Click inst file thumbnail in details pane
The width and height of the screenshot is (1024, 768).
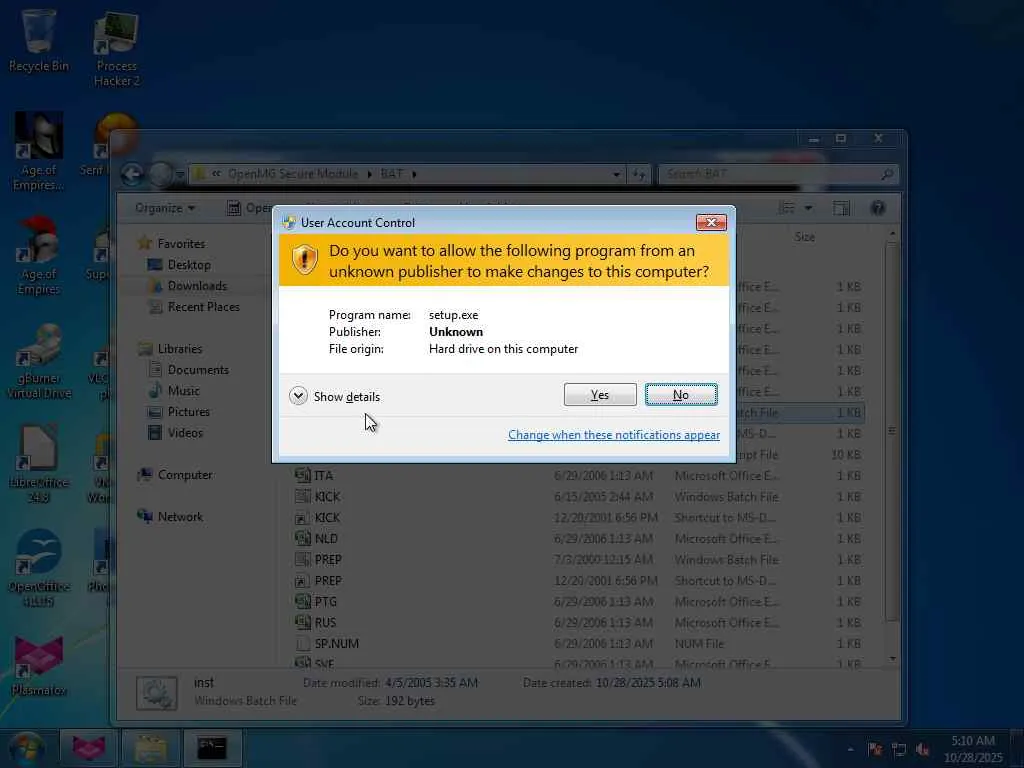157,692
